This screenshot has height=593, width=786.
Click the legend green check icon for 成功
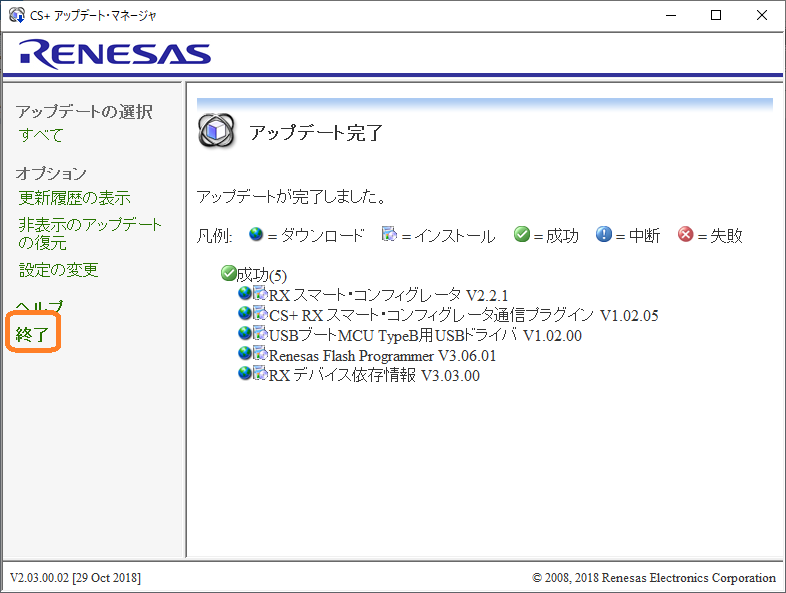coord(522,234)
